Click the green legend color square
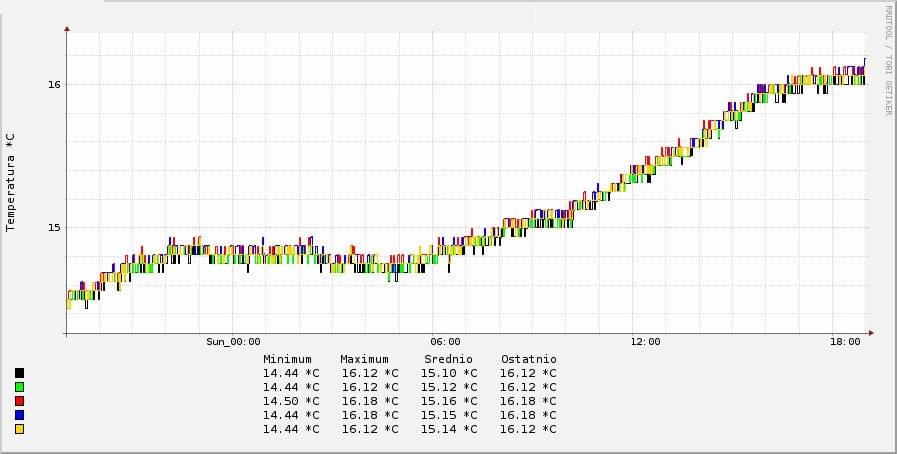 tap(19, 387)
